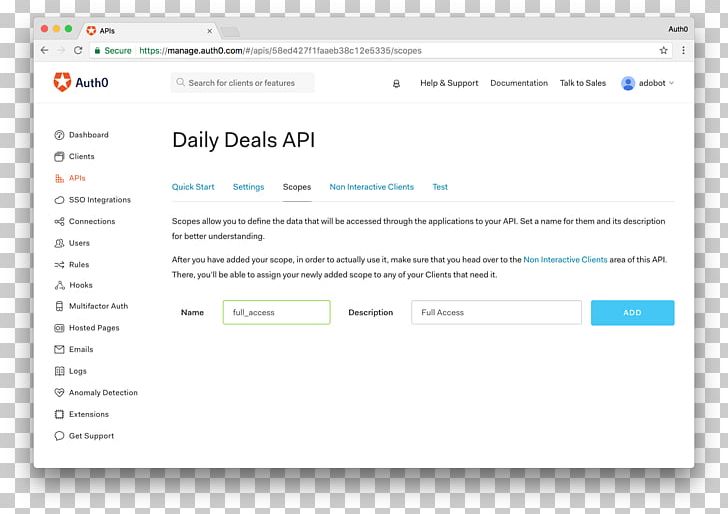
Task: Click the Emails envelope icon in the sidebar
Action: click(x=59, y=350)
